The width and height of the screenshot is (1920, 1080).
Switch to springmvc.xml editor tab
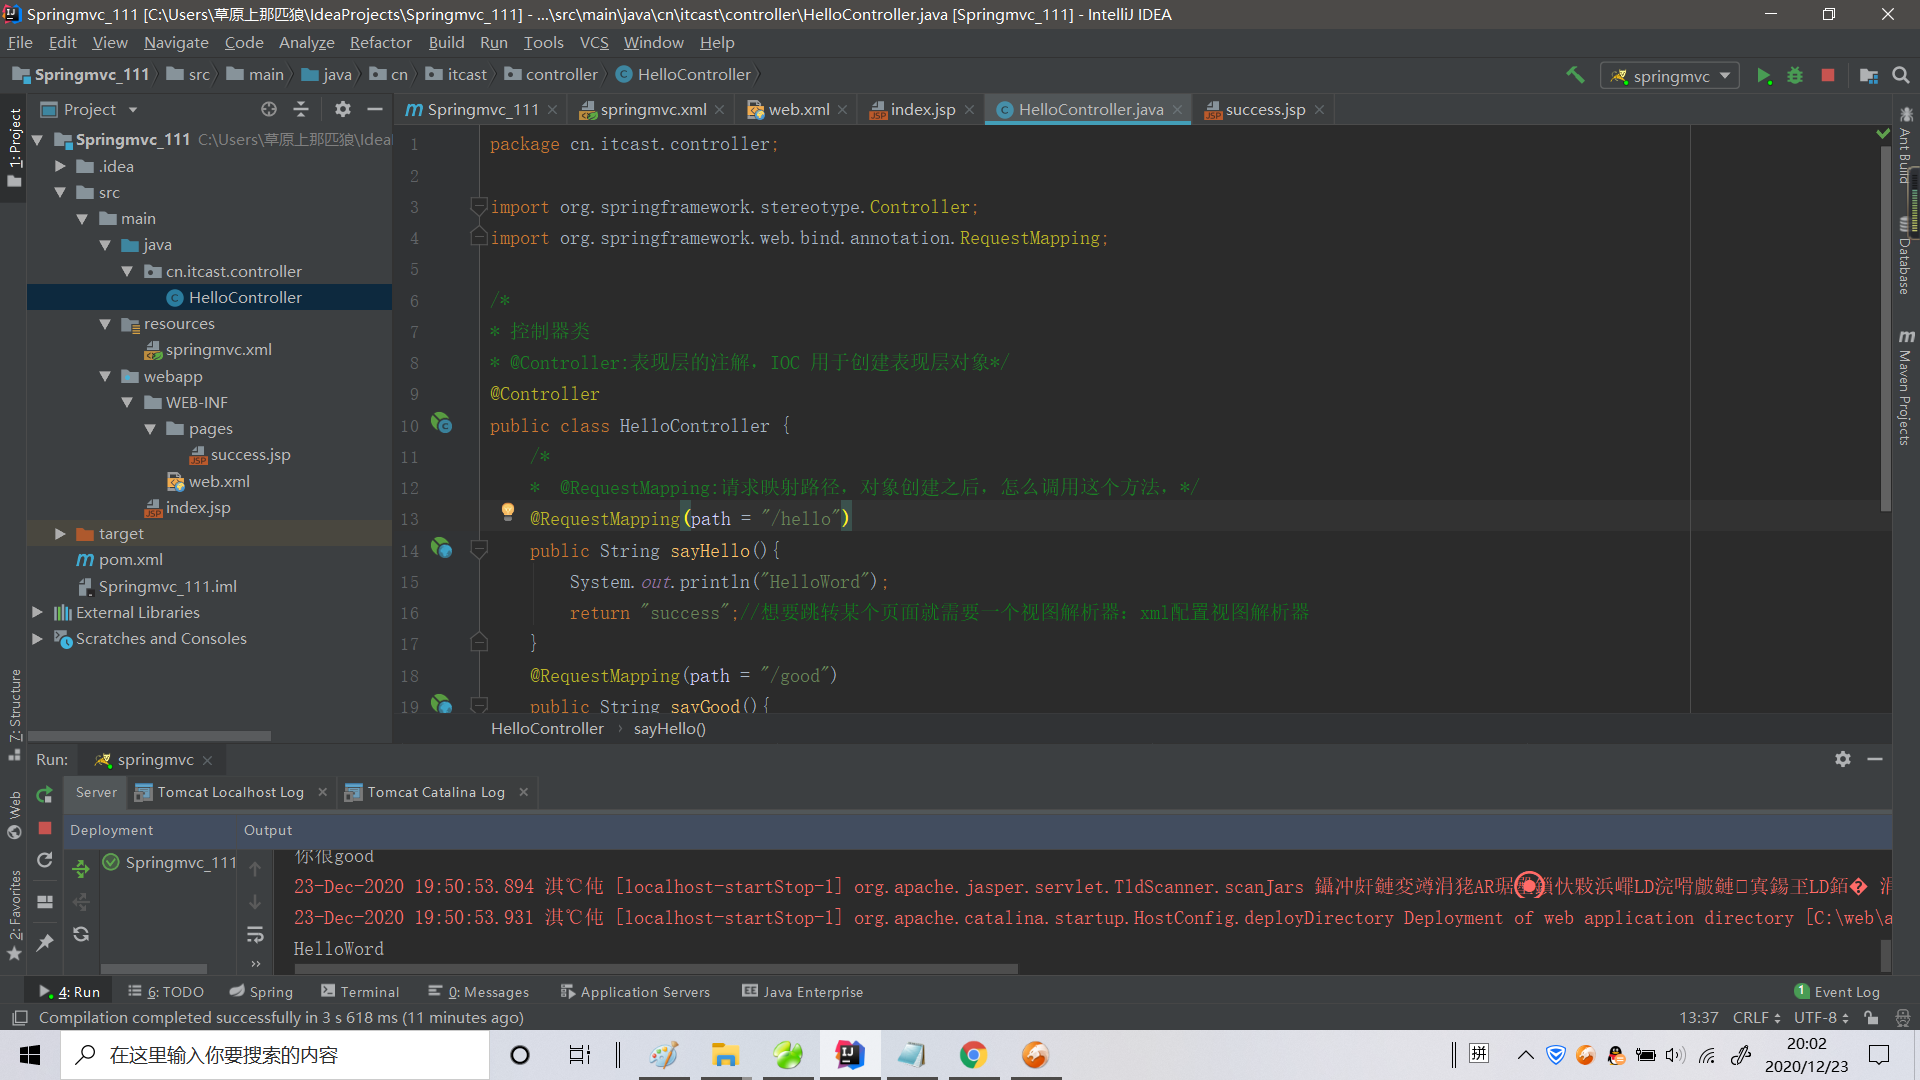pos(652,110)
